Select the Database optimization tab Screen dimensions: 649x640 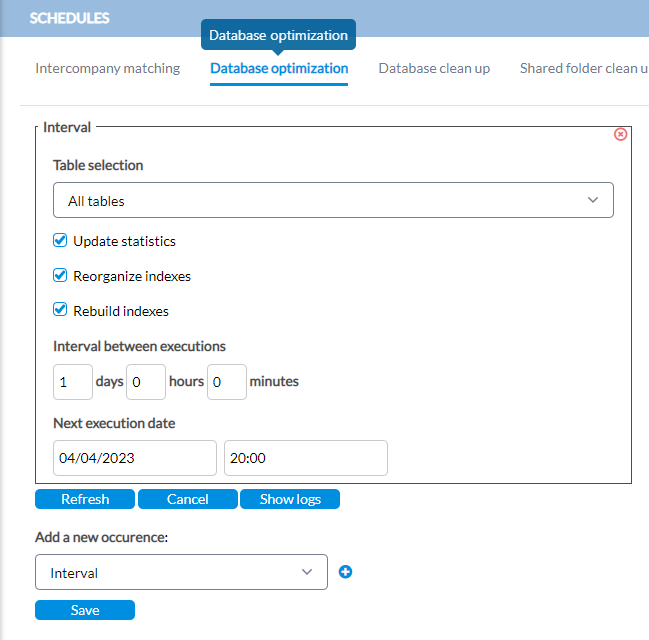279,68
